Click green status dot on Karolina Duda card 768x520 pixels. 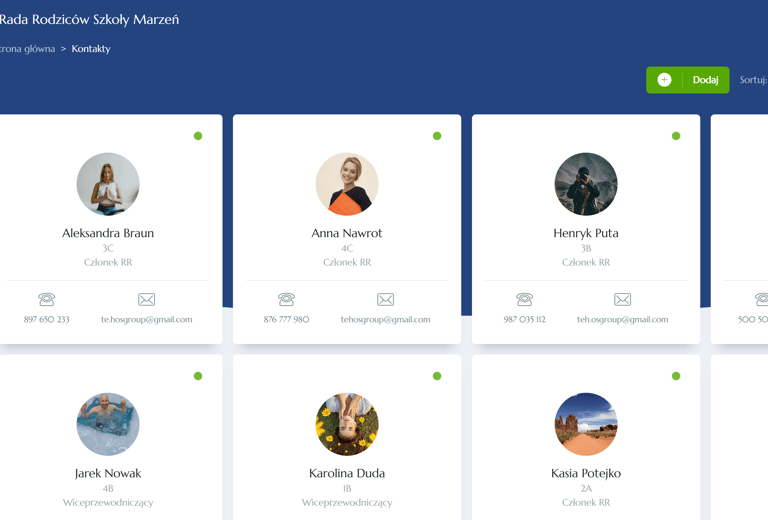click(x=437, y=376)
